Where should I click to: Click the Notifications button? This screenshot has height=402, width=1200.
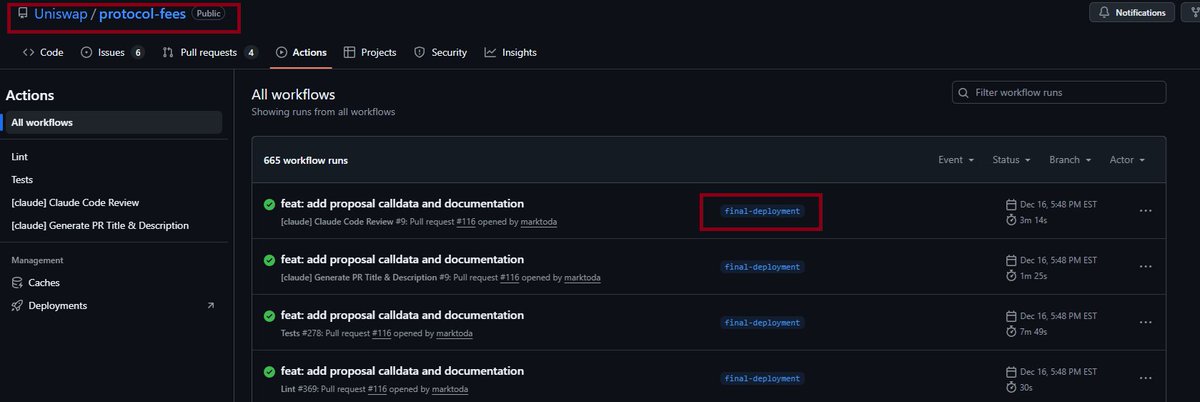coord(1132,13)
